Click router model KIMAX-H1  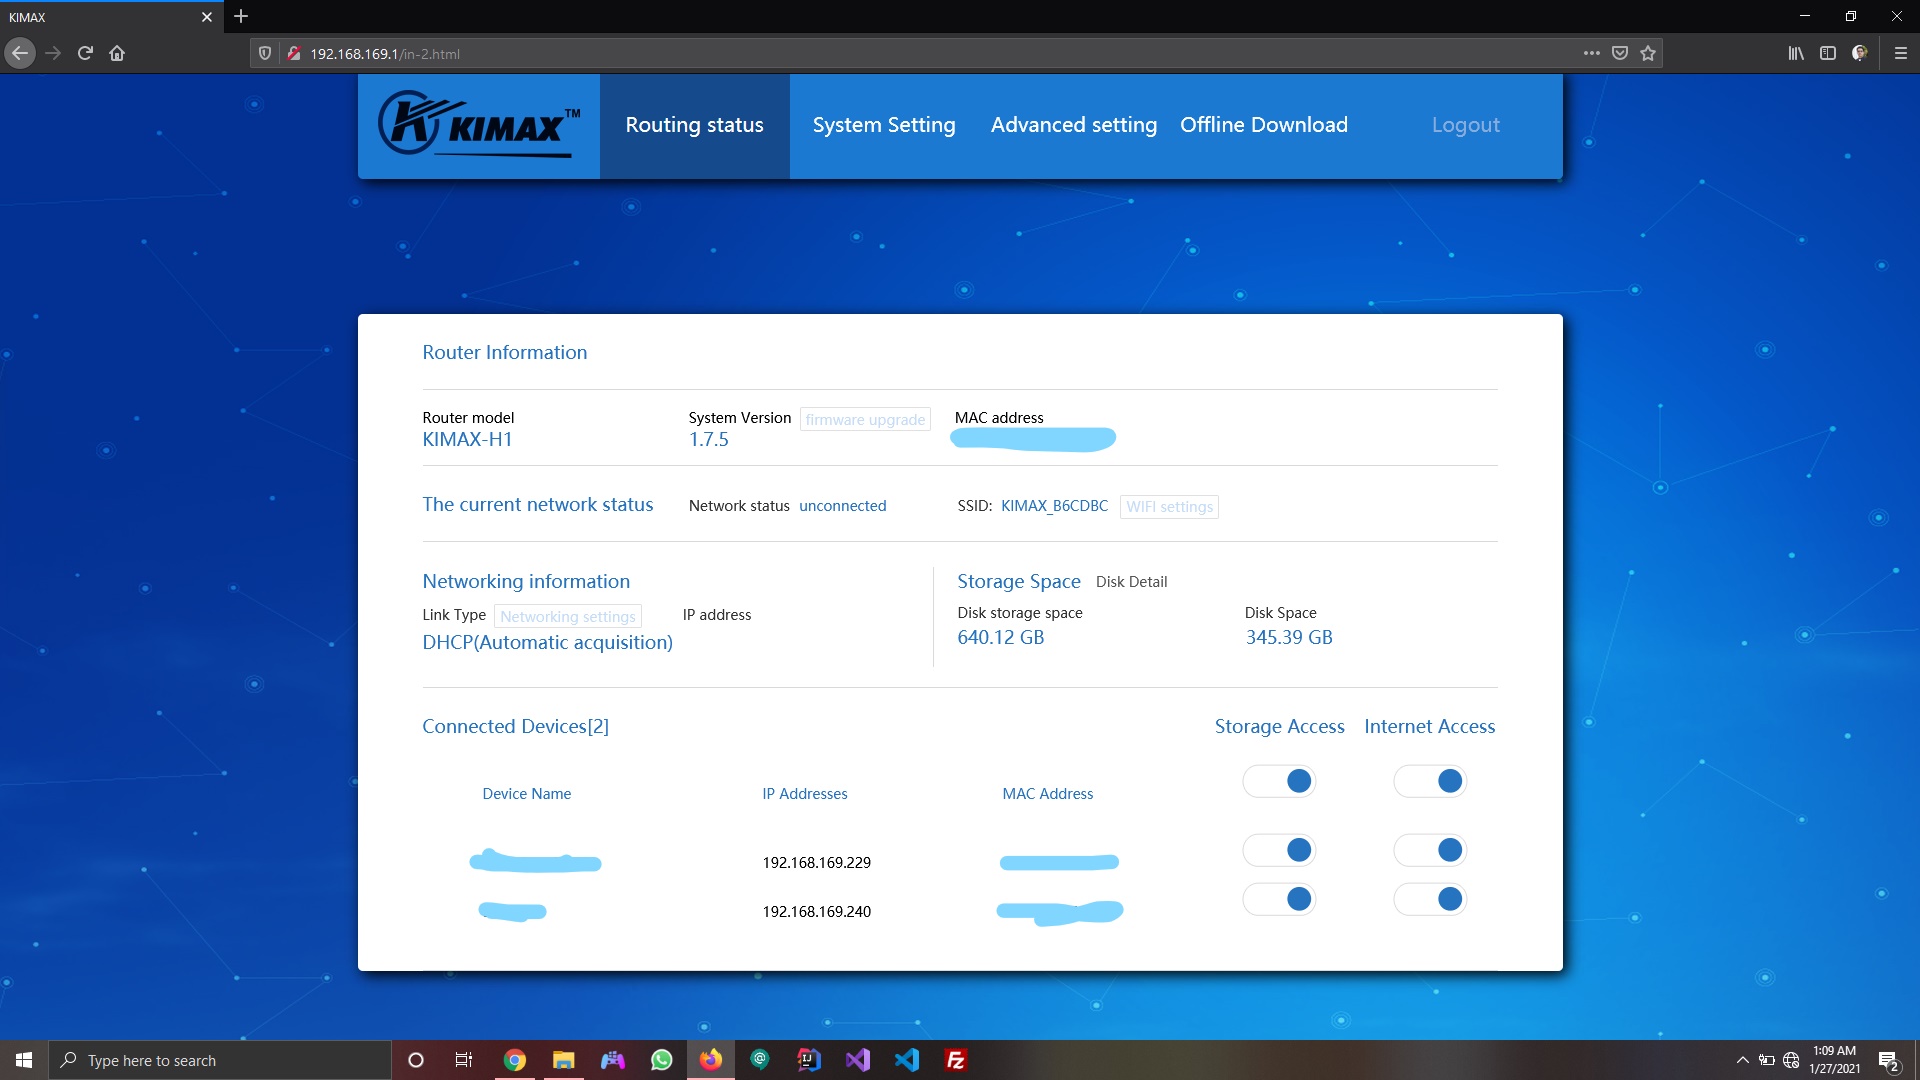[467, 440]
